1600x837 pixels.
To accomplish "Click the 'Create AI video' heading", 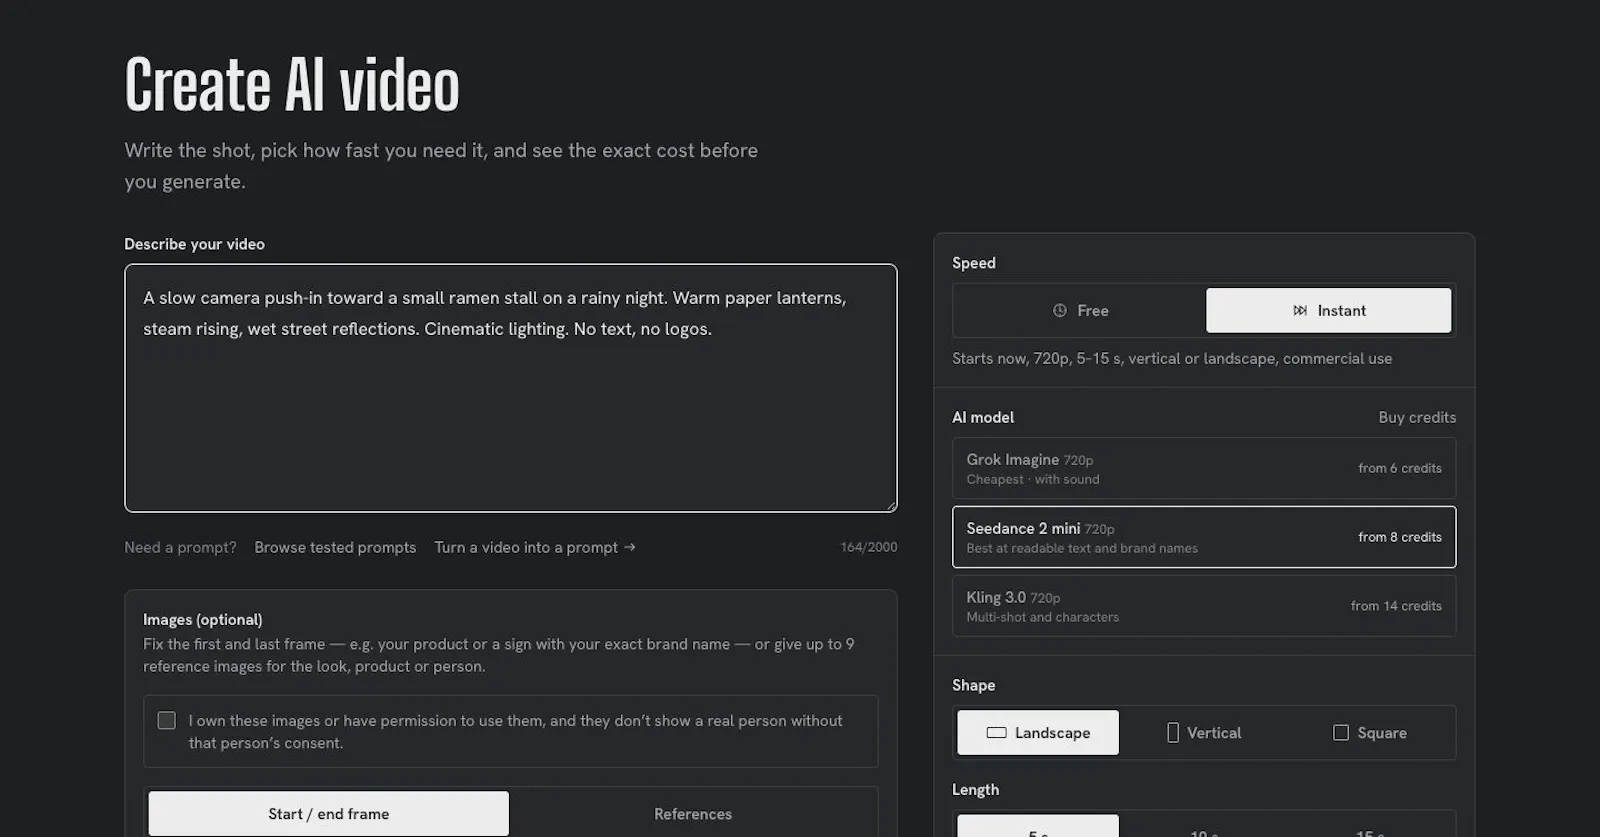I will 292,85.
